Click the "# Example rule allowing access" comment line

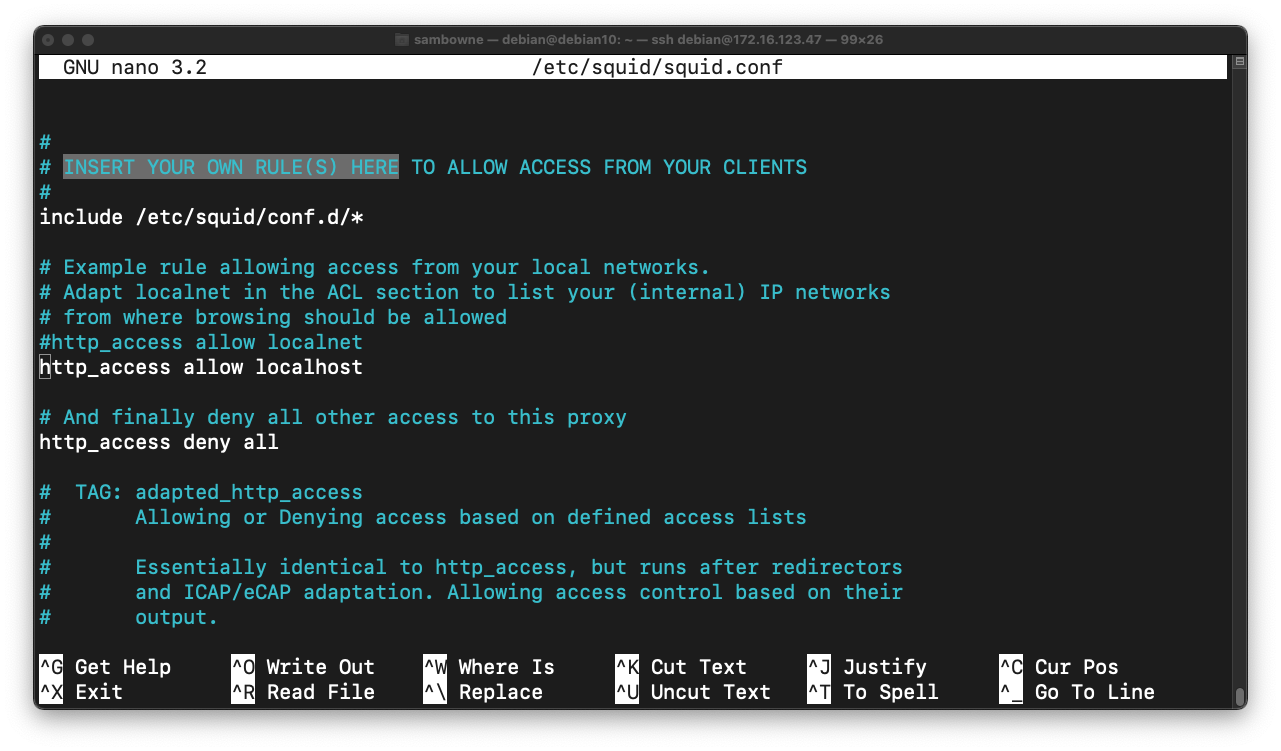375,267
